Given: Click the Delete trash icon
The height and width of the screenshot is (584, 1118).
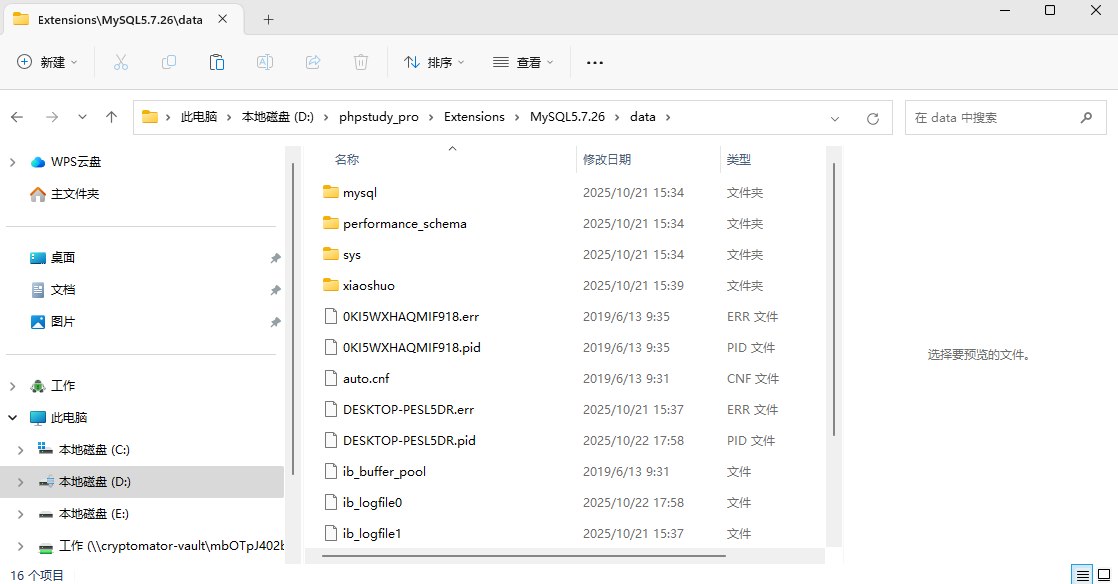Looking at the screenshot, I should 361,62.
